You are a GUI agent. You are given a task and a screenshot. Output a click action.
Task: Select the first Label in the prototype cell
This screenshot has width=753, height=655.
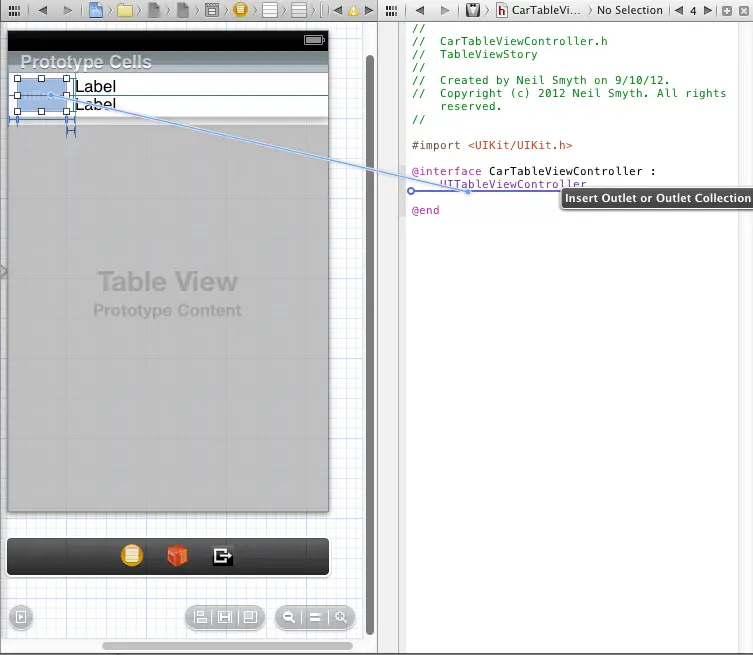[x=96, y=86]
